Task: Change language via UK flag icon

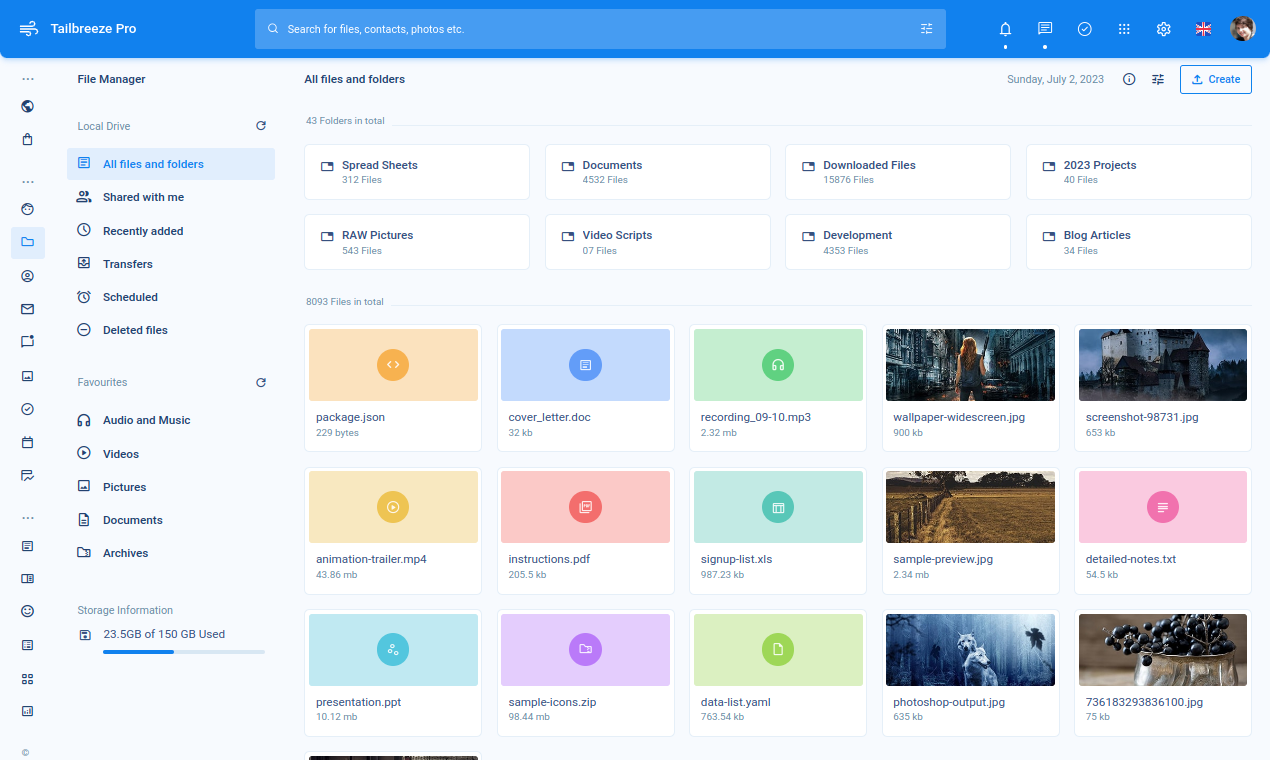Action: point(1204,29)
